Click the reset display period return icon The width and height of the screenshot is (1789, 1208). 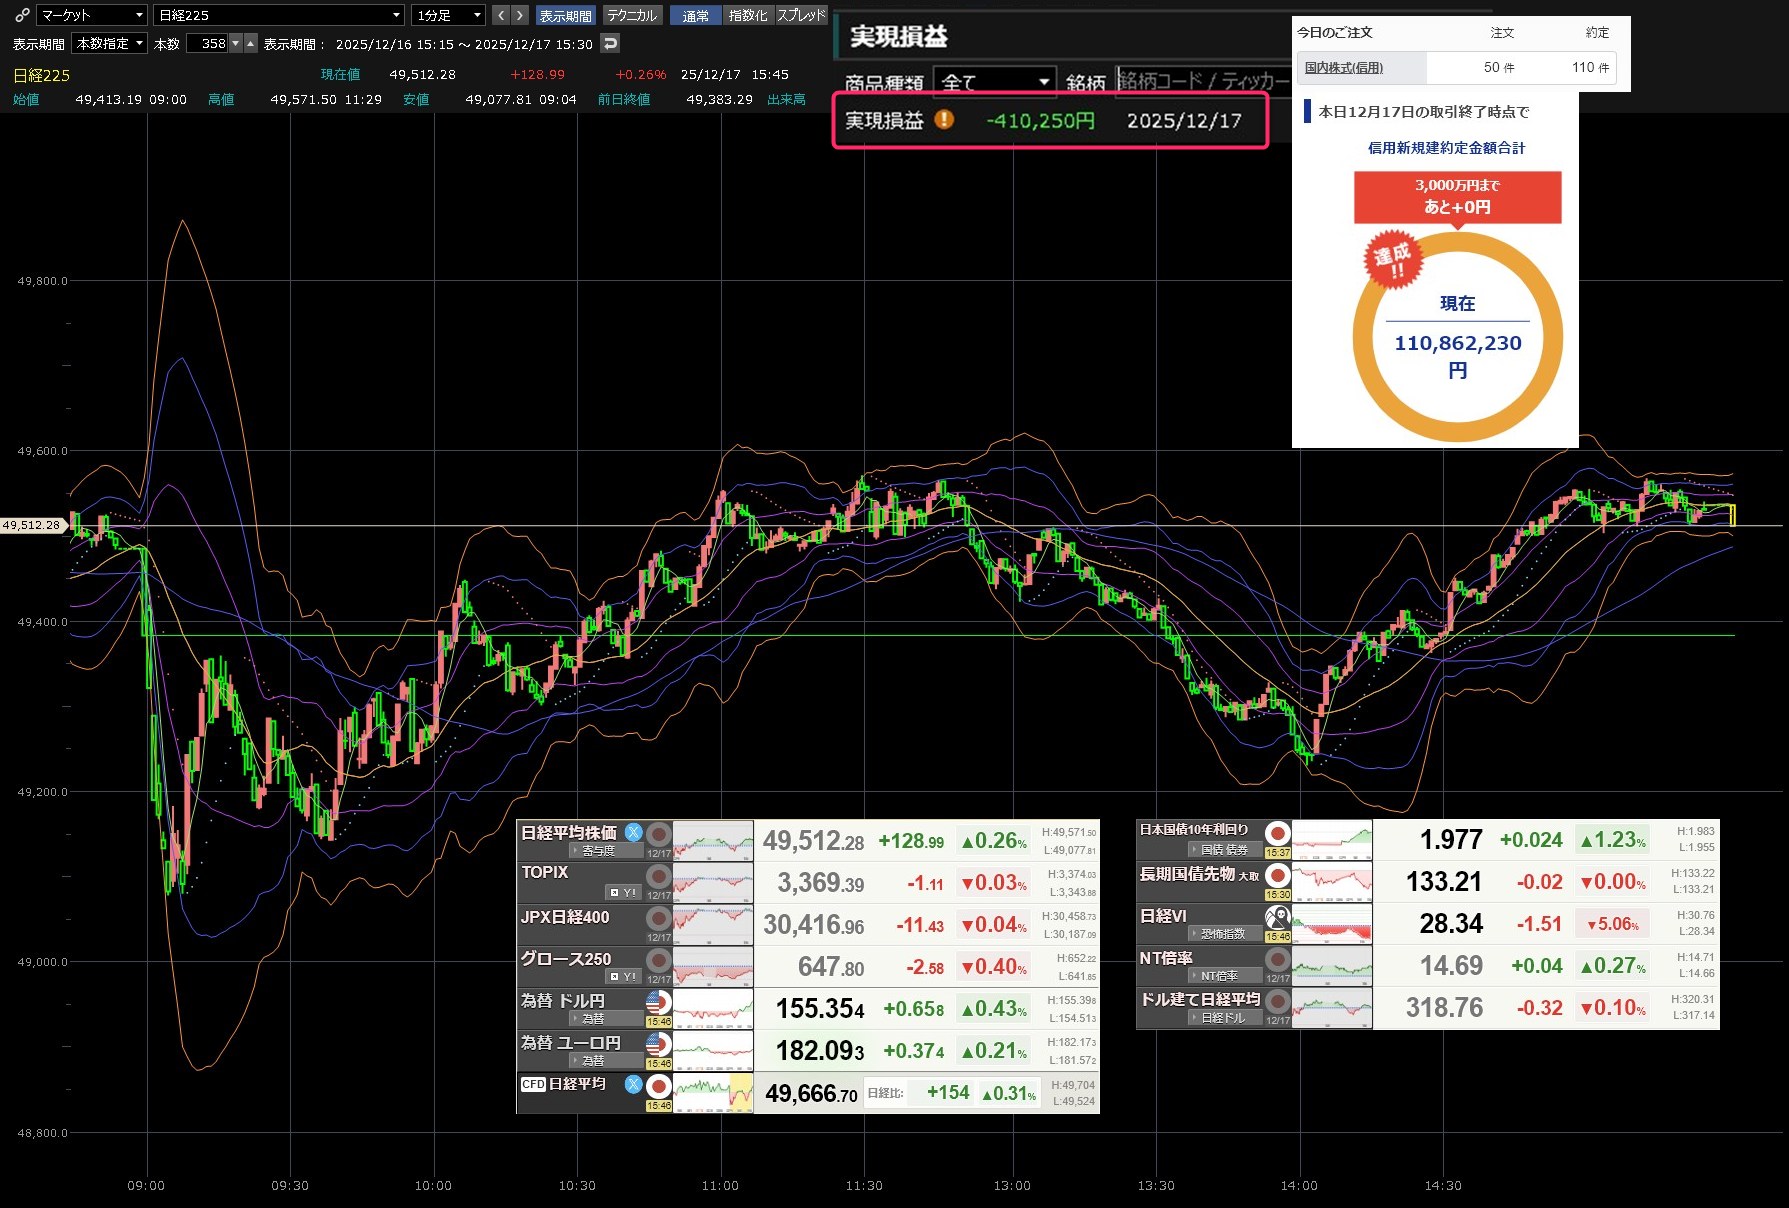coord(610,43)
